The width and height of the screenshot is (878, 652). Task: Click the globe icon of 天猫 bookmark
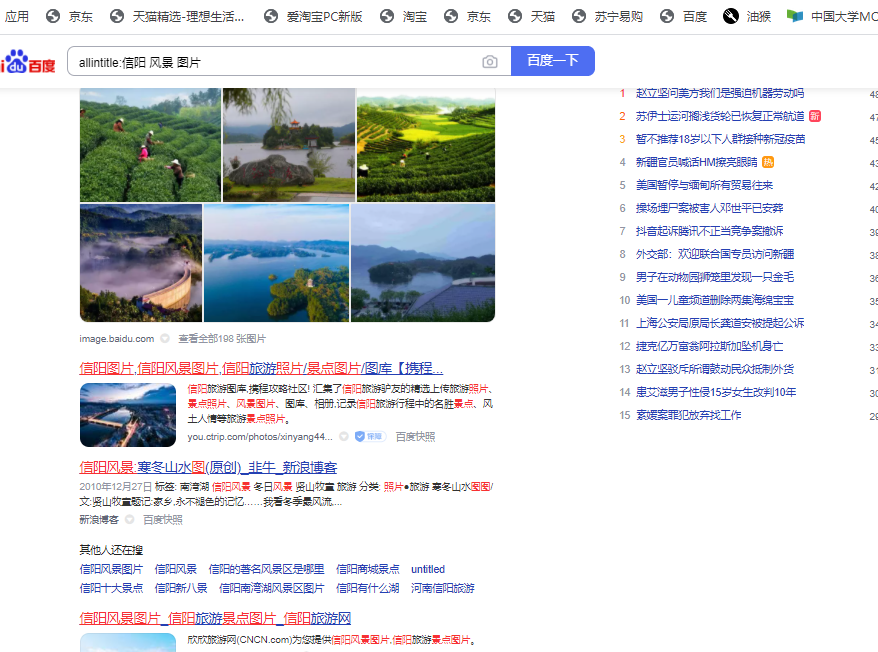pos(515,16)
